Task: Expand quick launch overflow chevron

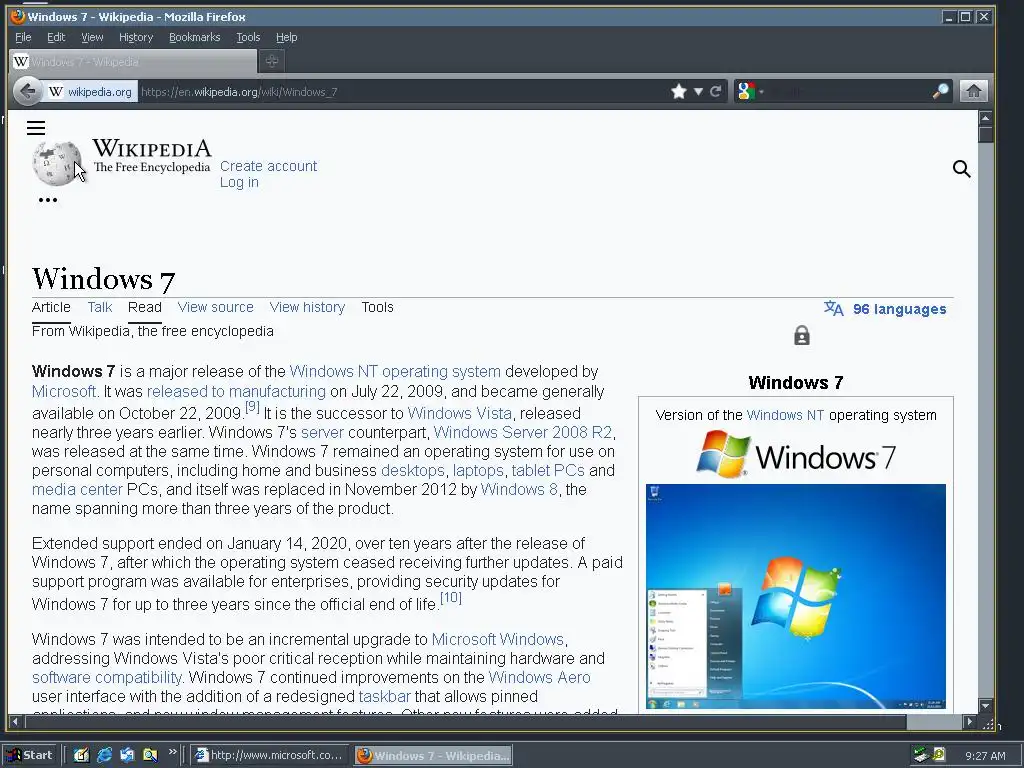Action: pos(172,752)
